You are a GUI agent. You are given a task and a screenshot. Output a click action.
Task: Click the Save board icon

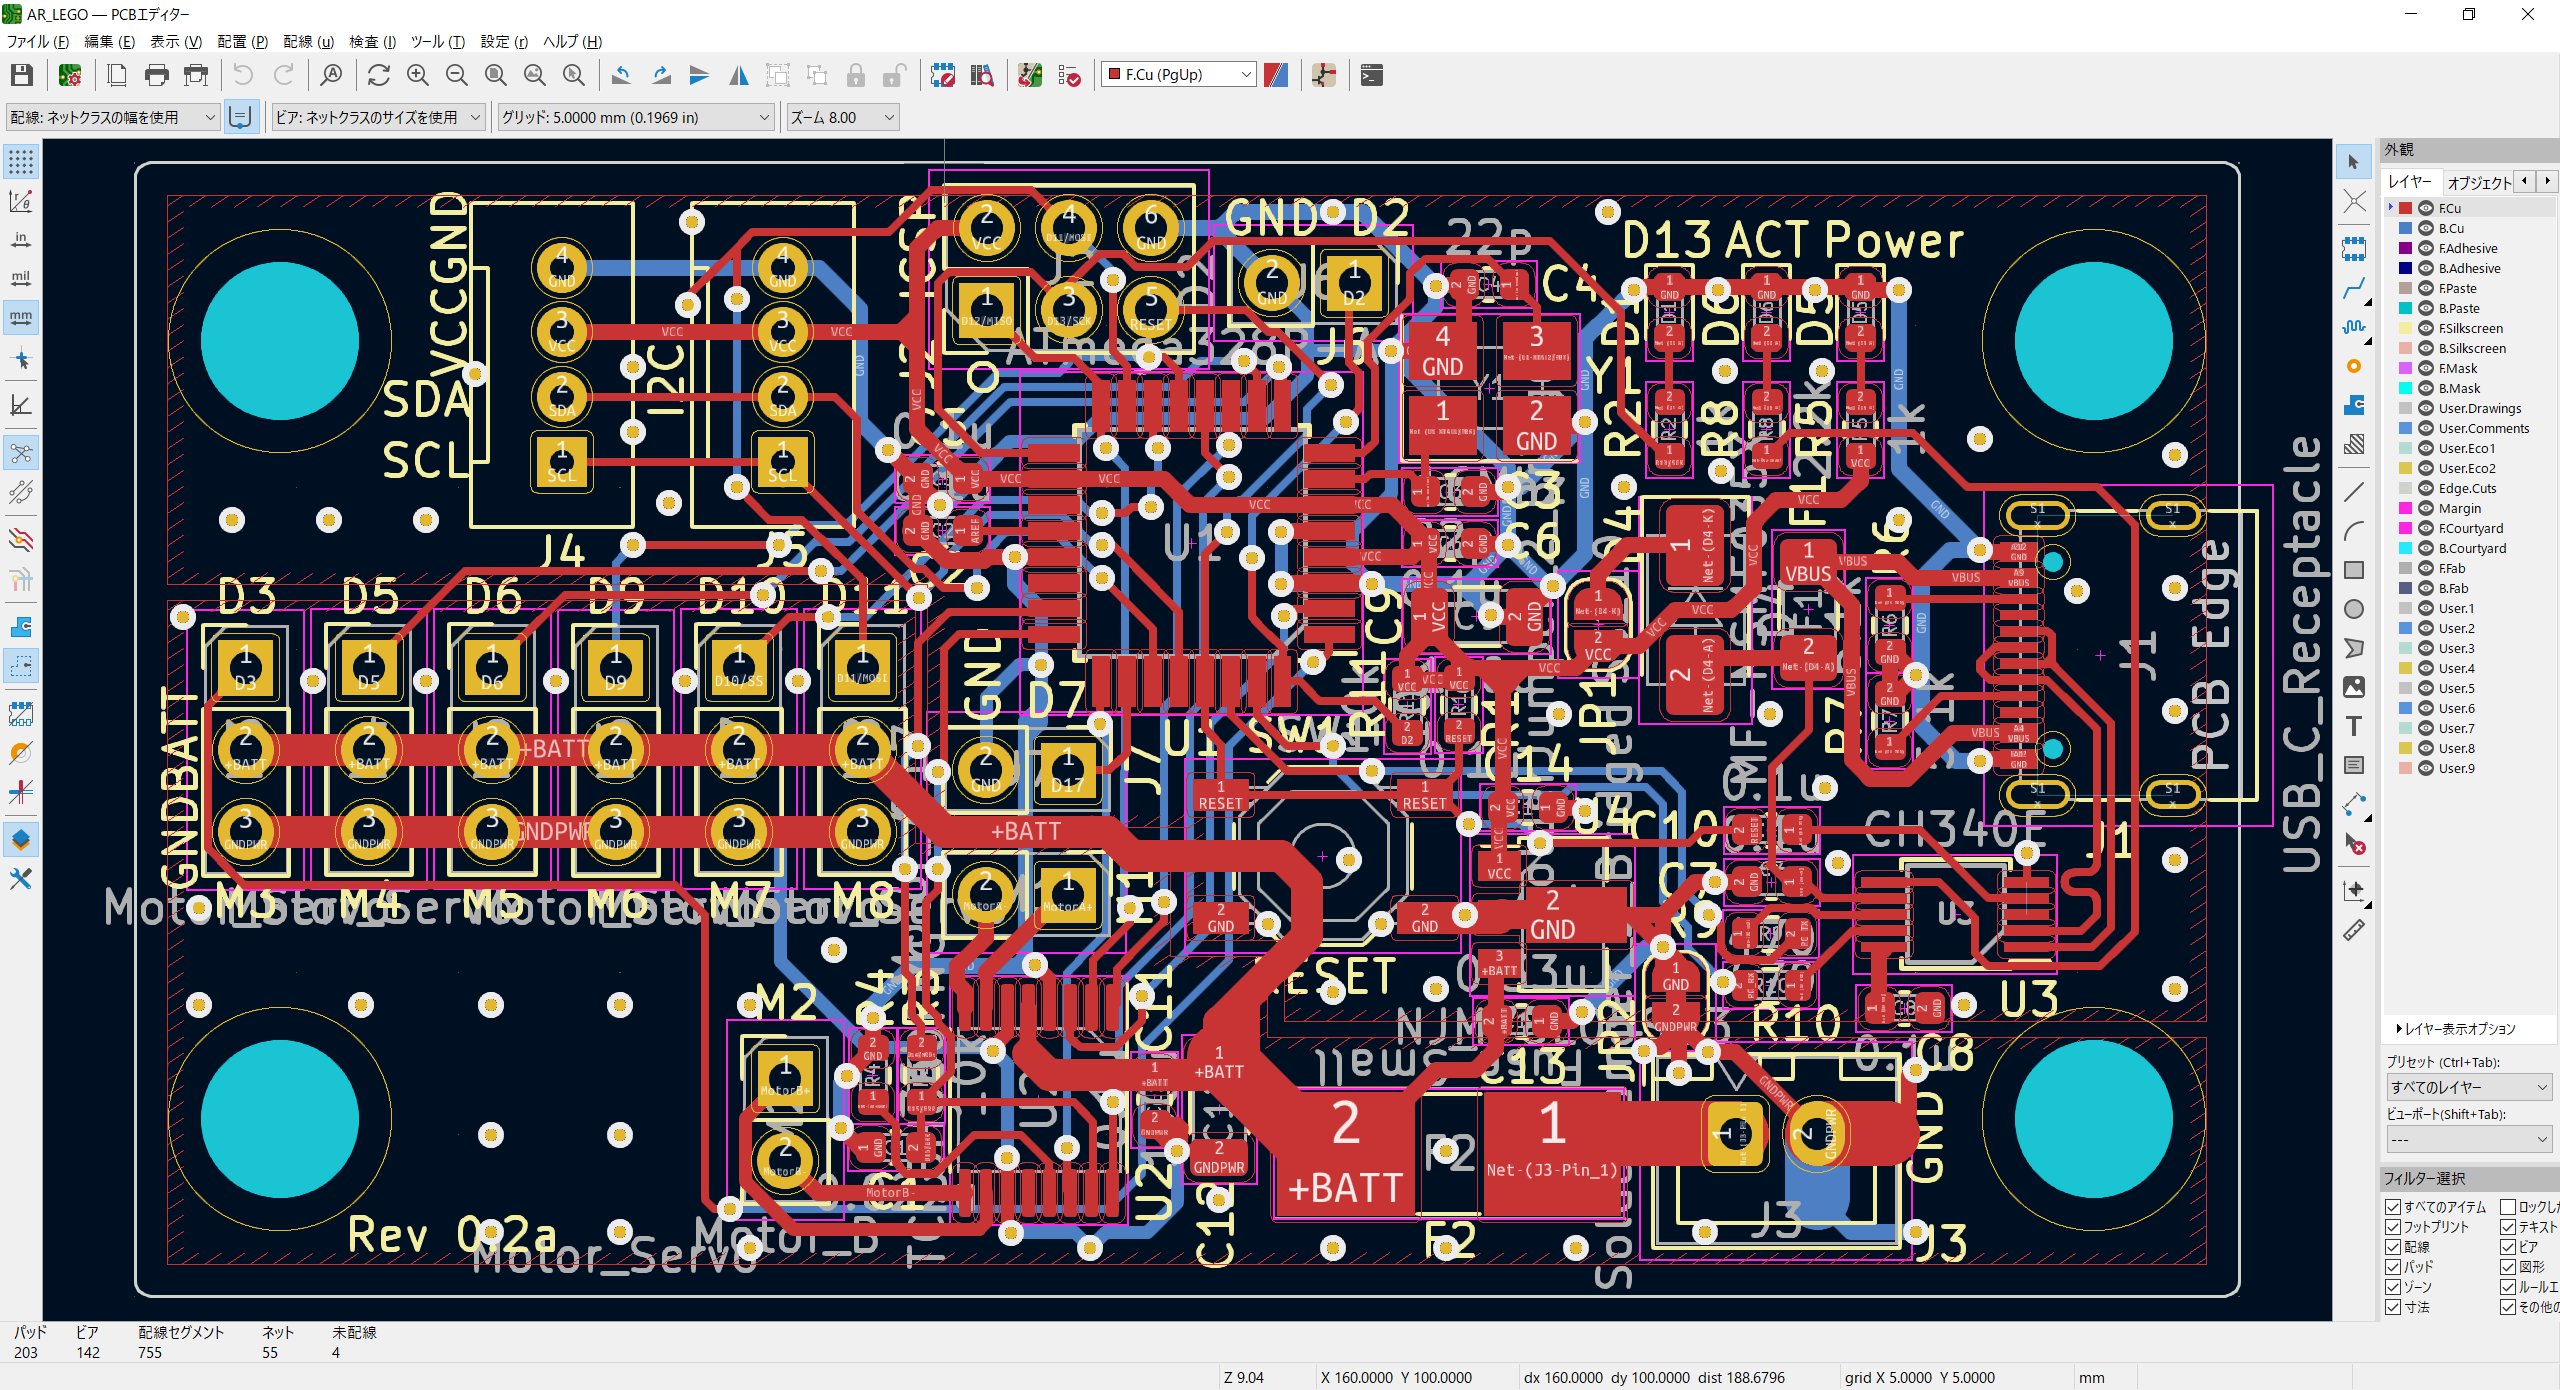(x=22, y=75)
